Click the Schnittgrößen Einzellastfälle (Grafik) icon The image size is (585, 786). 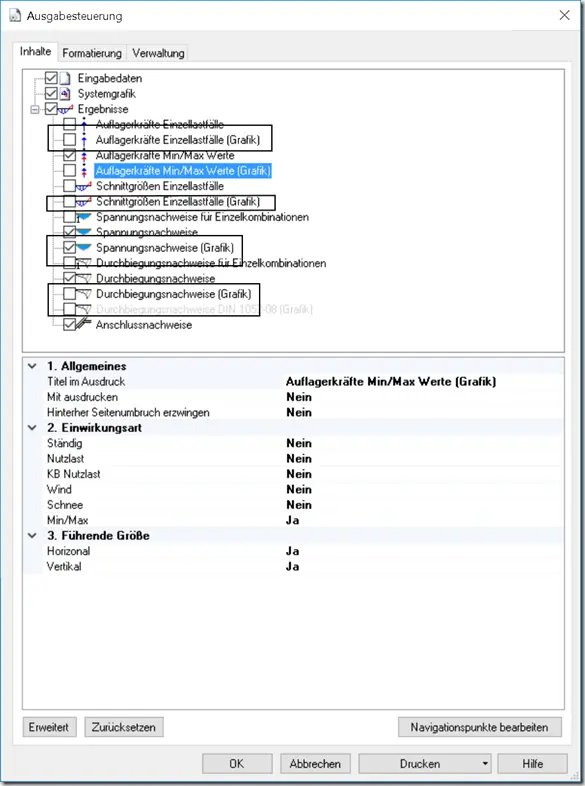(x=84, y=202)
